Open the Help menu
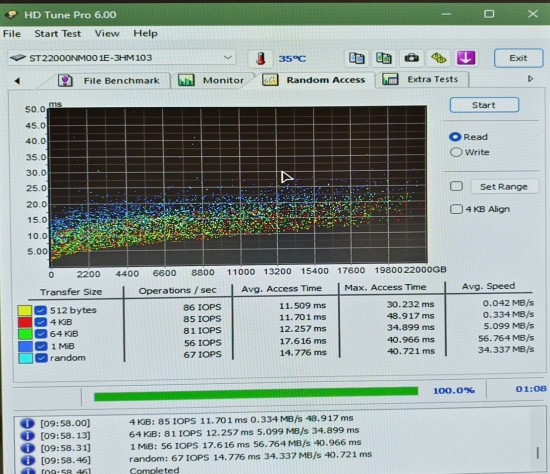The height and width of the screenshot is (474, 550). point(145,33)
